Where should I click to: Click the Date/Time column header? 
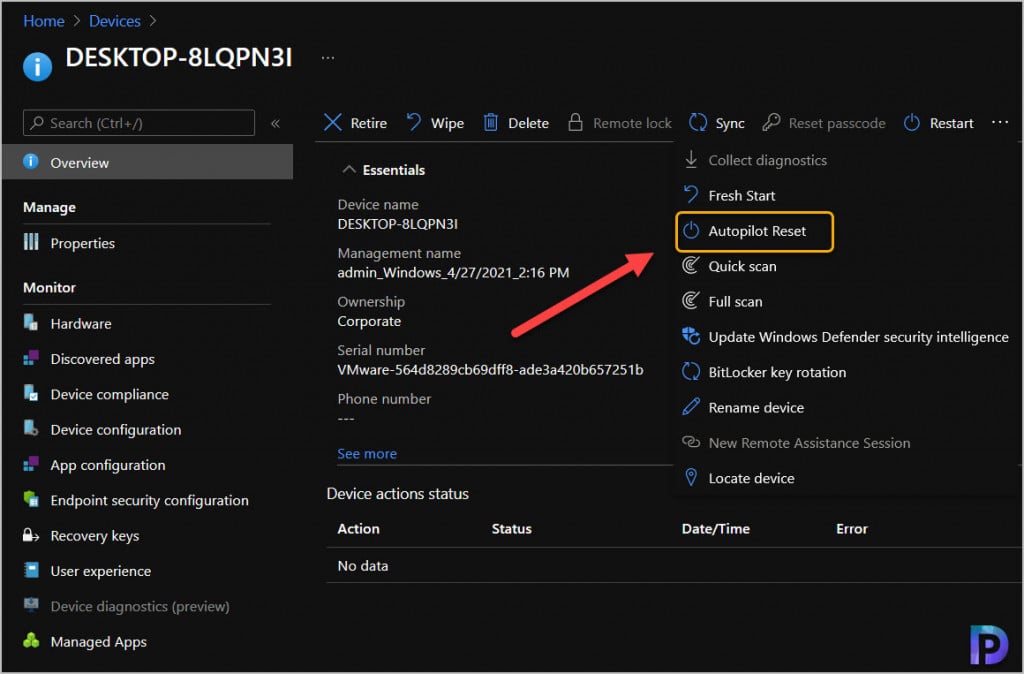(x=715, y=528)
